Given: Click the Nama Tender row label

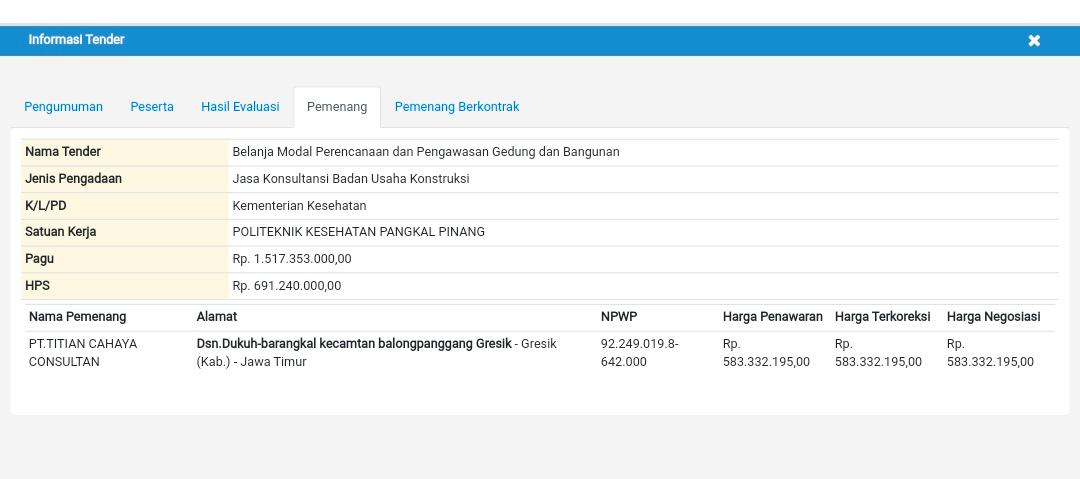Looking at the screenshot, I should [x=63, y=152].
